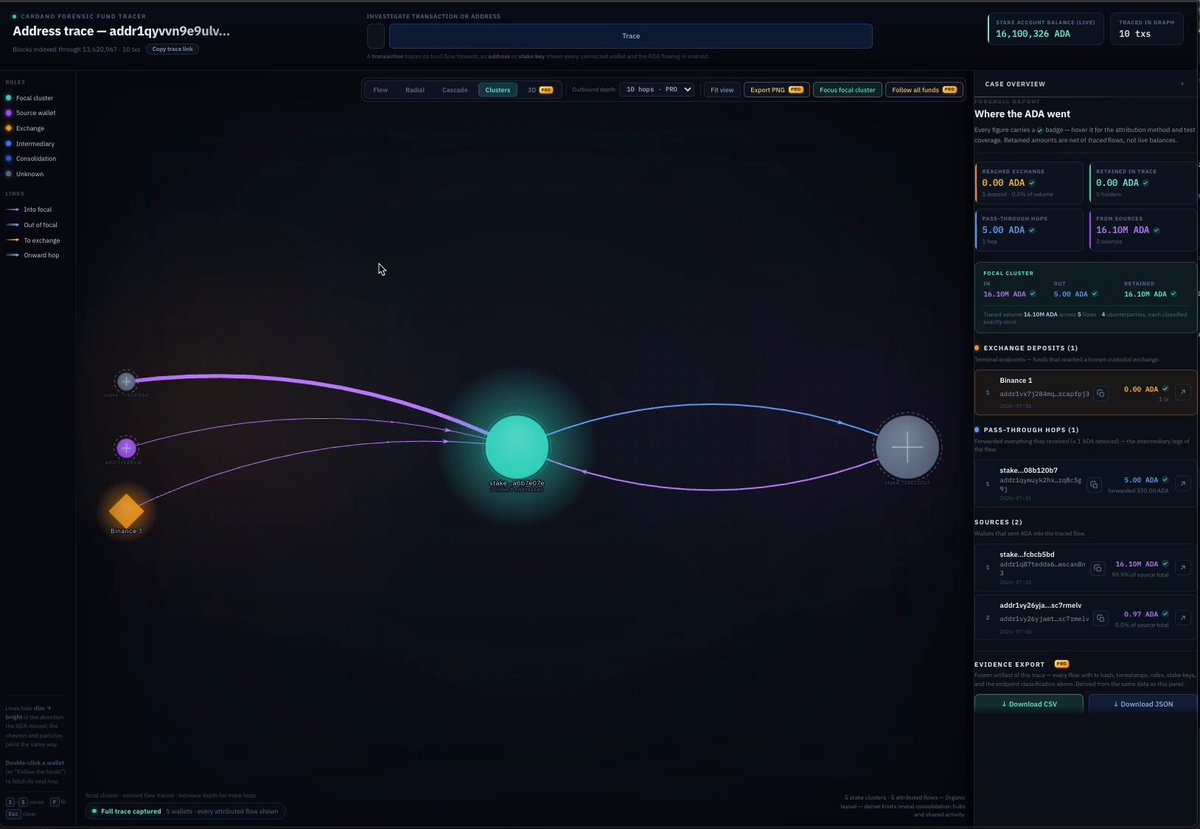The width and height of the screenshot is (1200, 829).
Task: Select the purple source wallet node
Action: pyautogui.click(x=126, y=448)
